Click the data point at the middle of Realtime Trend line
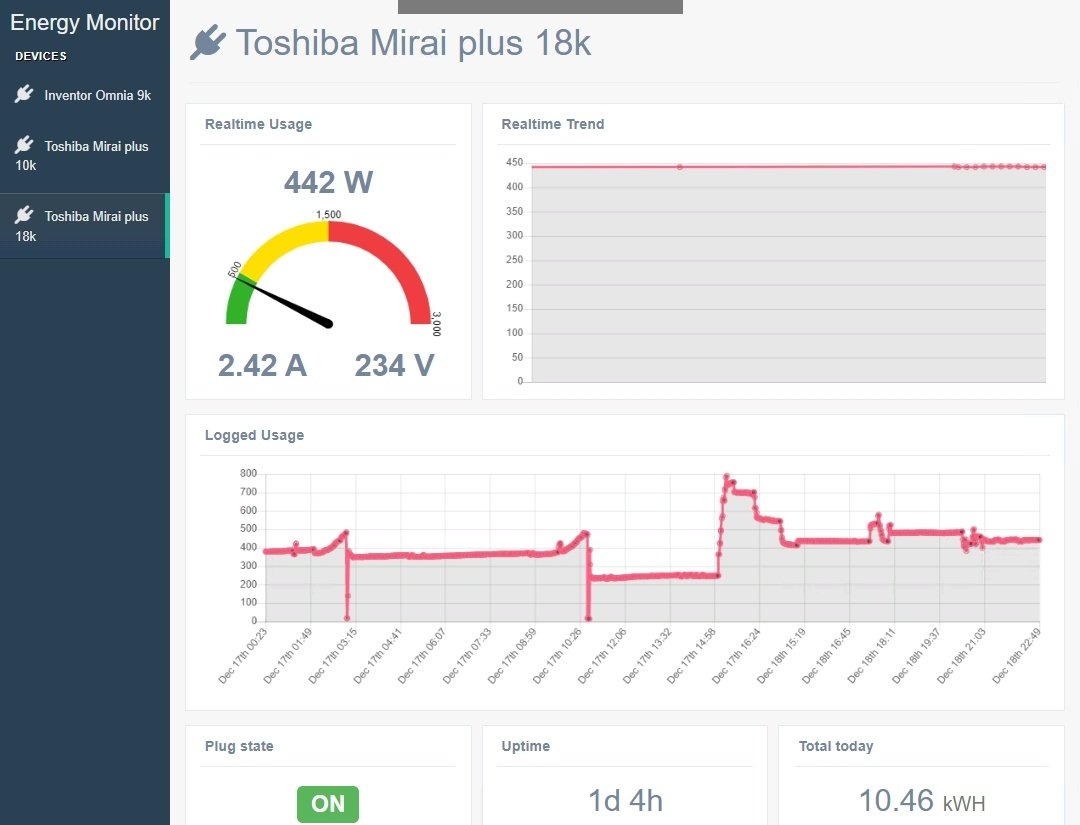This screenshot has width=1080, height=825. point(679,167)
